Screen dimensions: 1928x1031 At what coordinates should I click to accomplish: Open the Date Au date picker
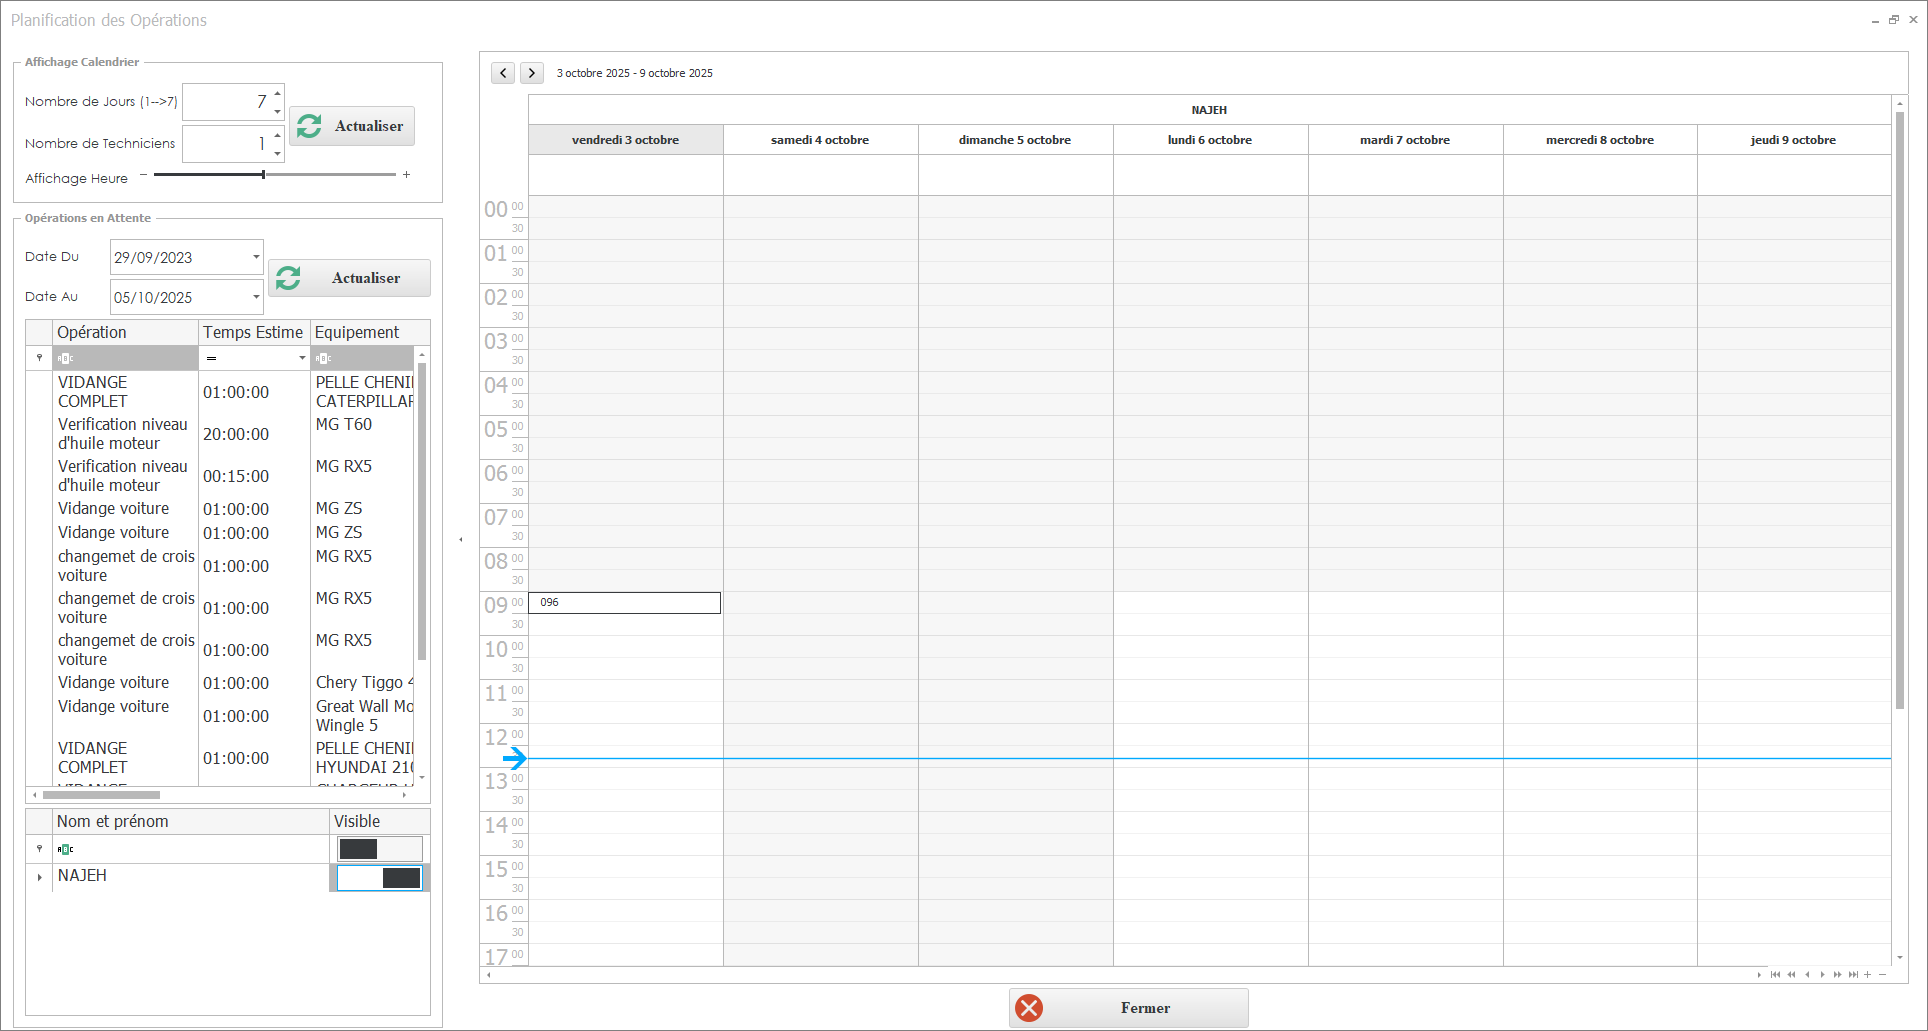point(256,297)
